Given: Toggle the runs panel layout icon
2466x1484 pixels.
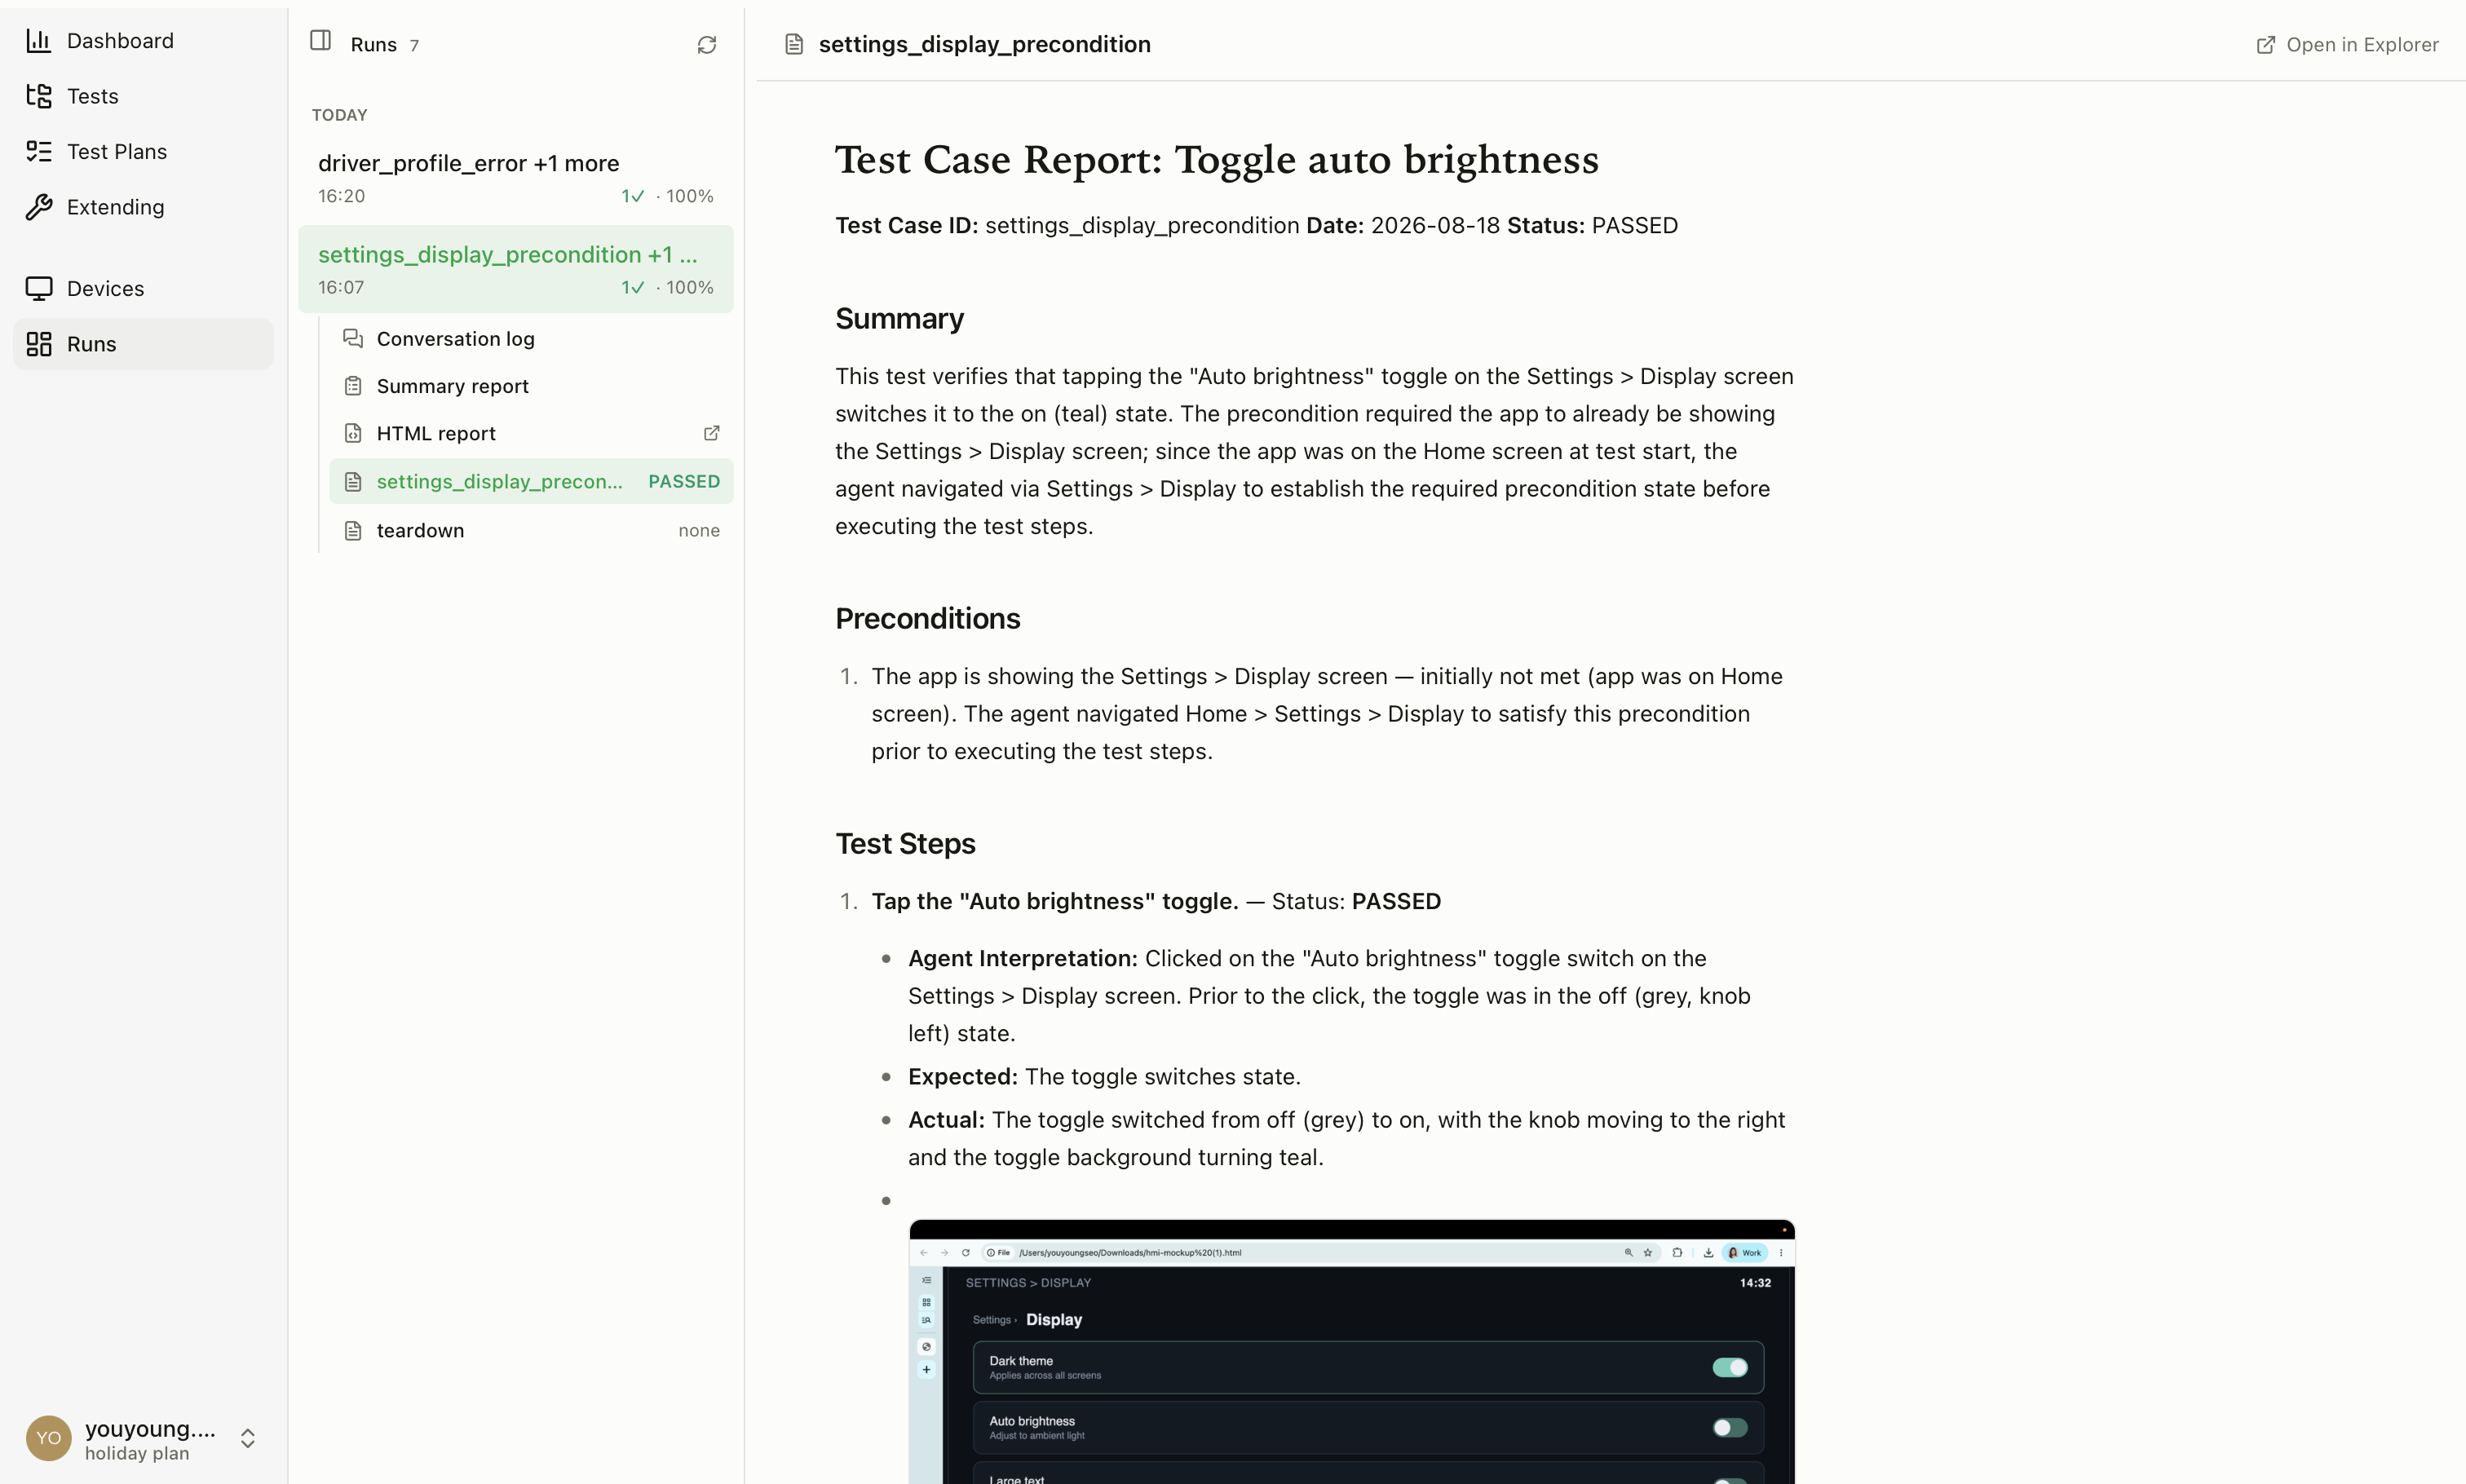Looking at the screenshot, I should pos(320,41).
